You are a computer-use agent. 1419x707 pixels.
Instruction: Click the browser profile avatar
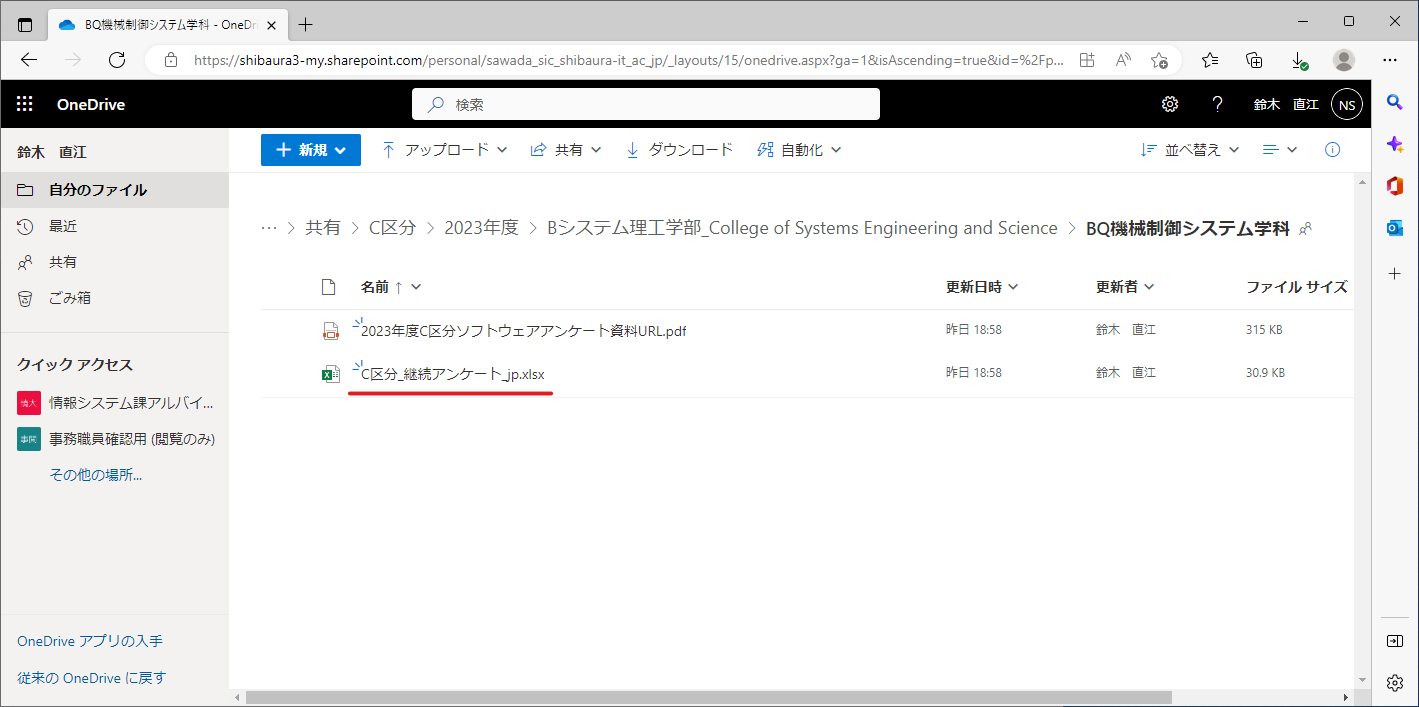[x=1344, y=60]
